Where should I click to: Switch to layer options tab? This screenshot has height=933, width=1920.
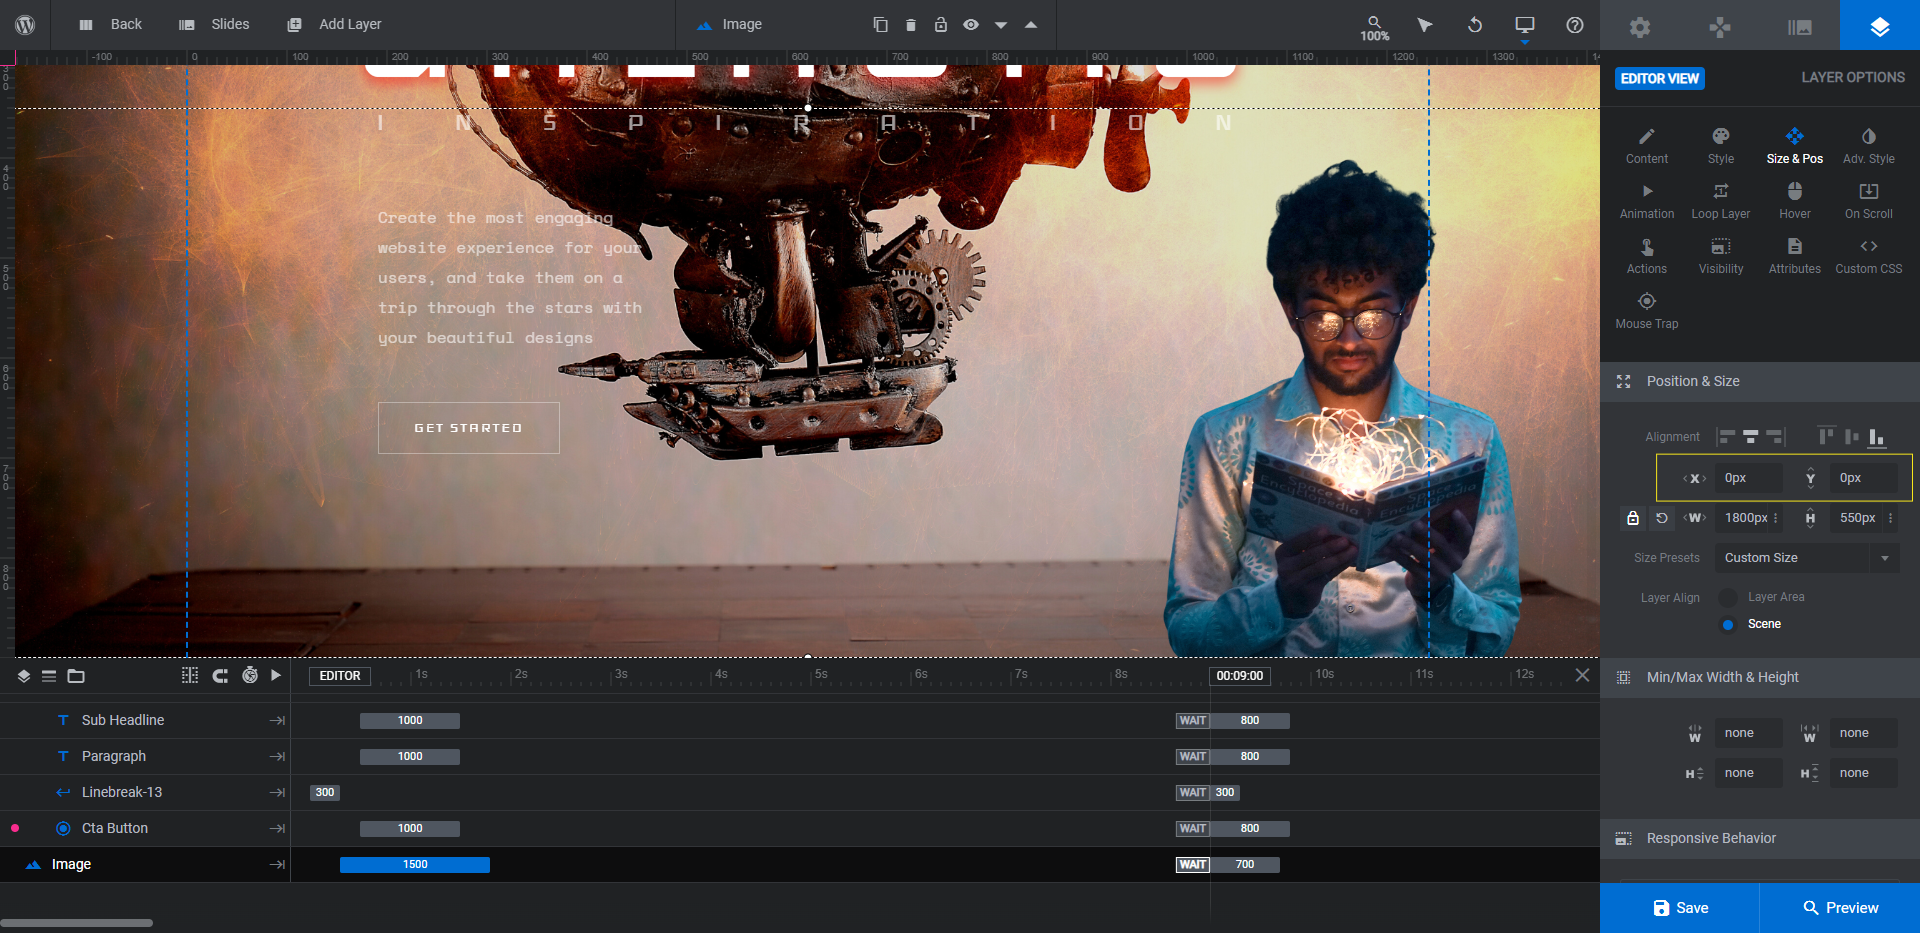click(1880, 26)
